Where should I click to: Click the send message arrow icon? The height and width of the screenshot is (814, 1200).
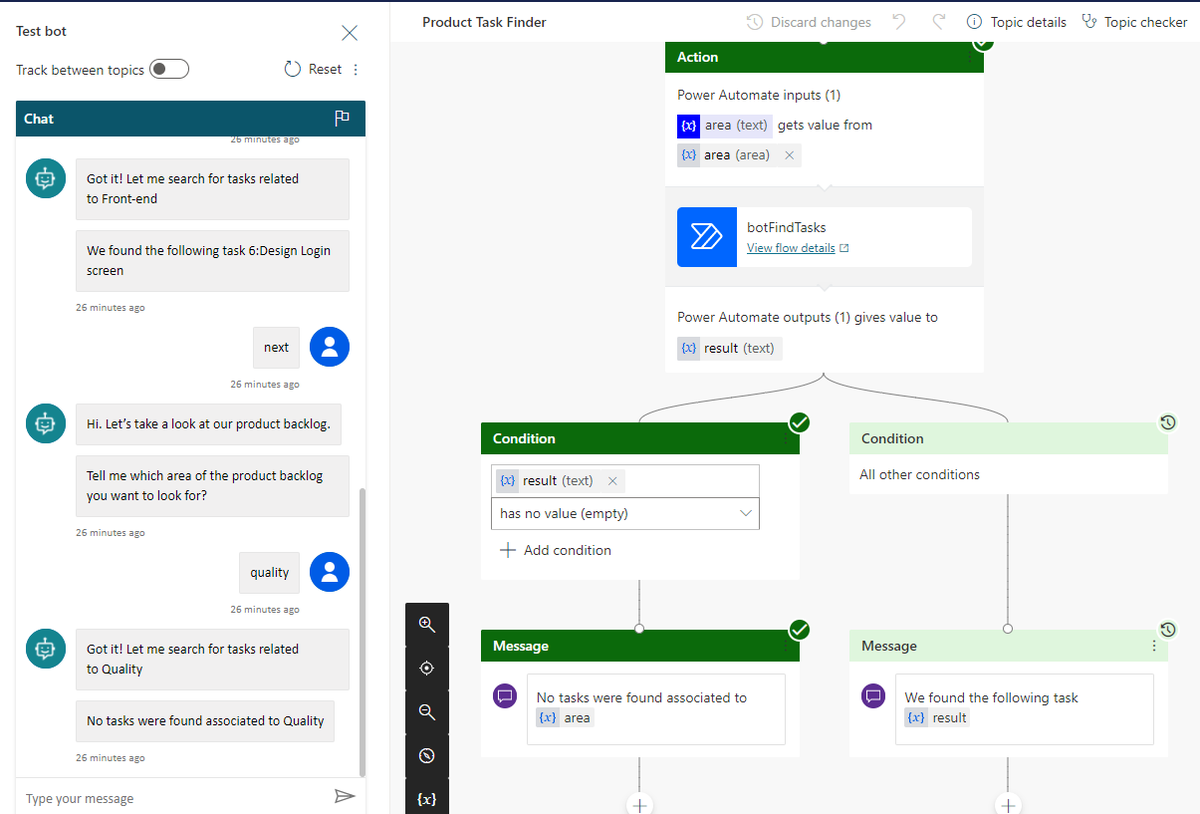tap(345, 795)
